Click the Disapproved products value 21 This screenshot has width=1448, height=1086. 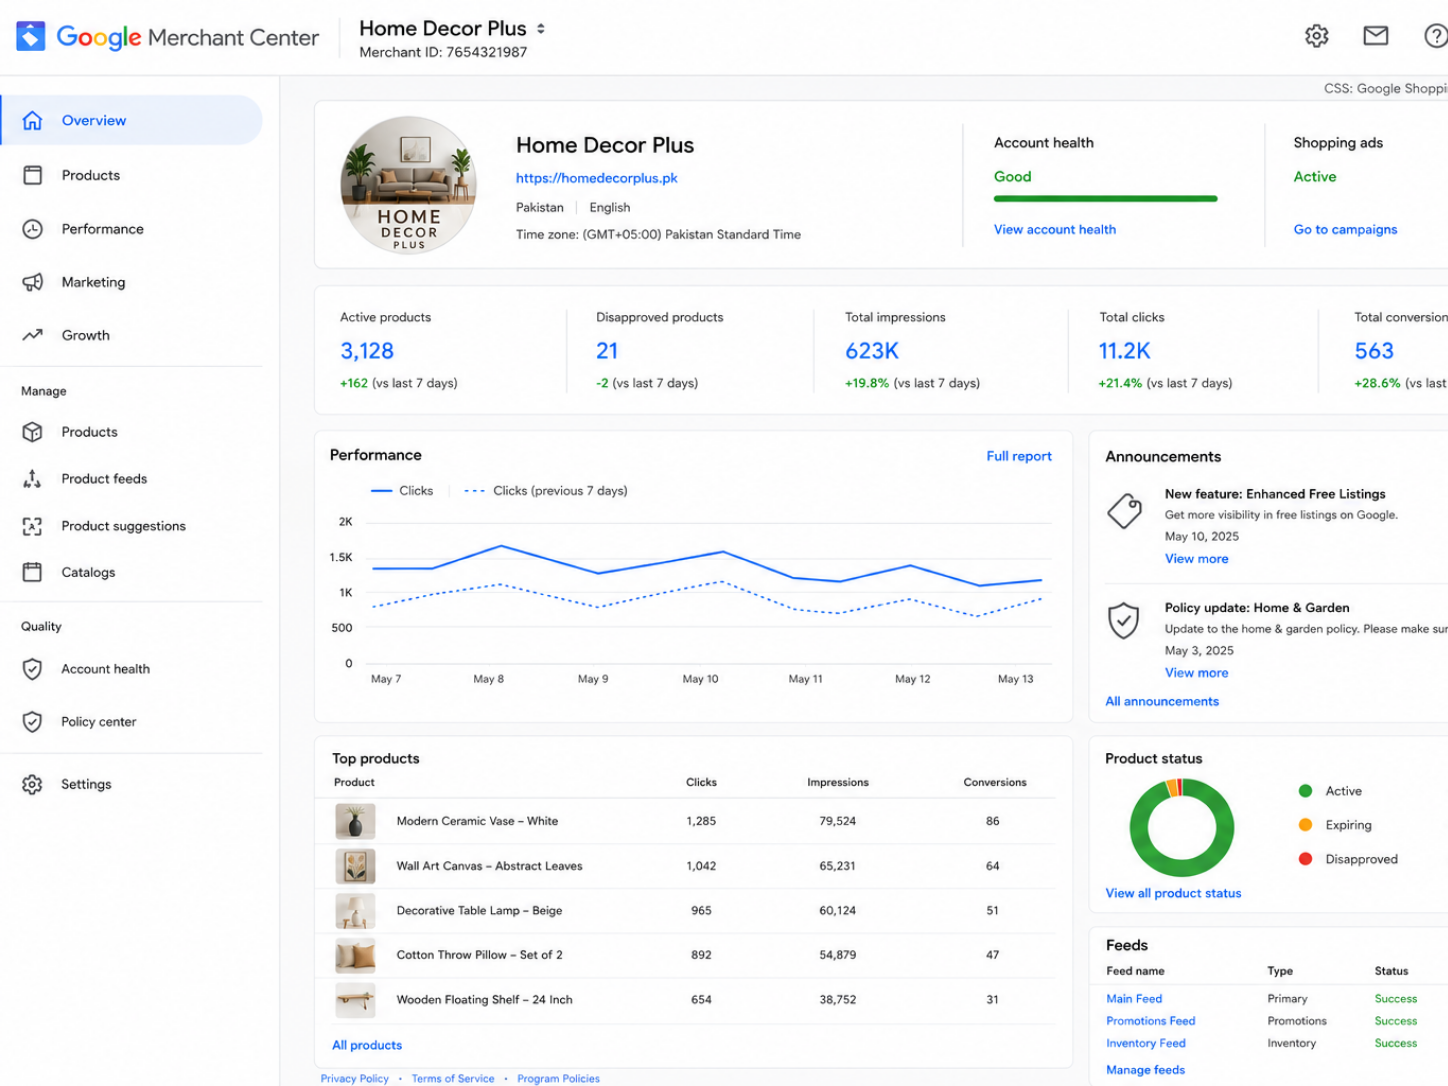tap(607, 351)
